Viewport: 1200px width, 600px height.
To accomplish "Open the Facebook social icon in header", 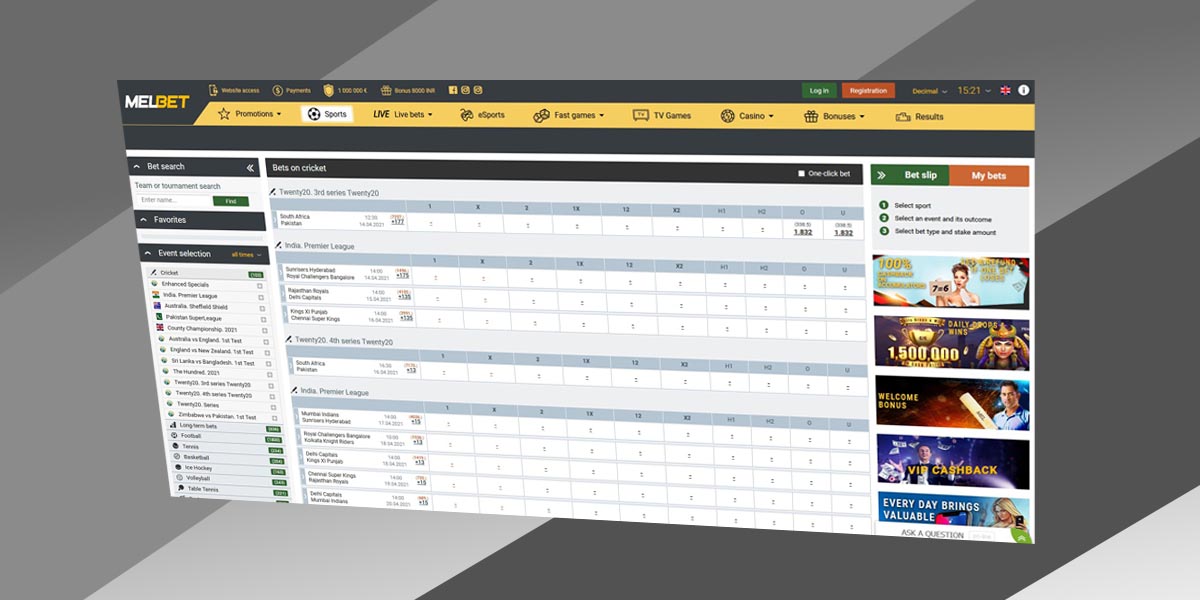I will coord(453,91).
